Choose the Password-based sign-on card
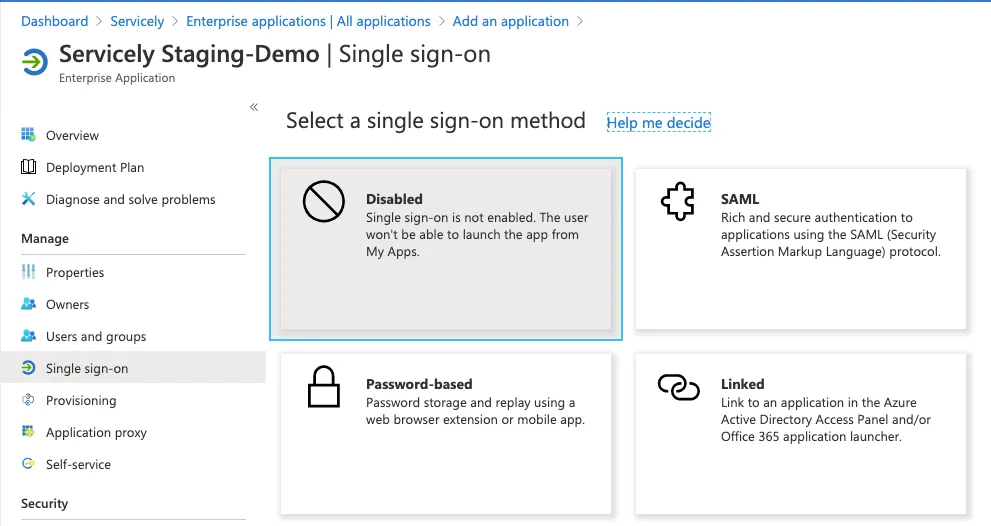Viewport: 991px width, 526px height. click(446, 434)
